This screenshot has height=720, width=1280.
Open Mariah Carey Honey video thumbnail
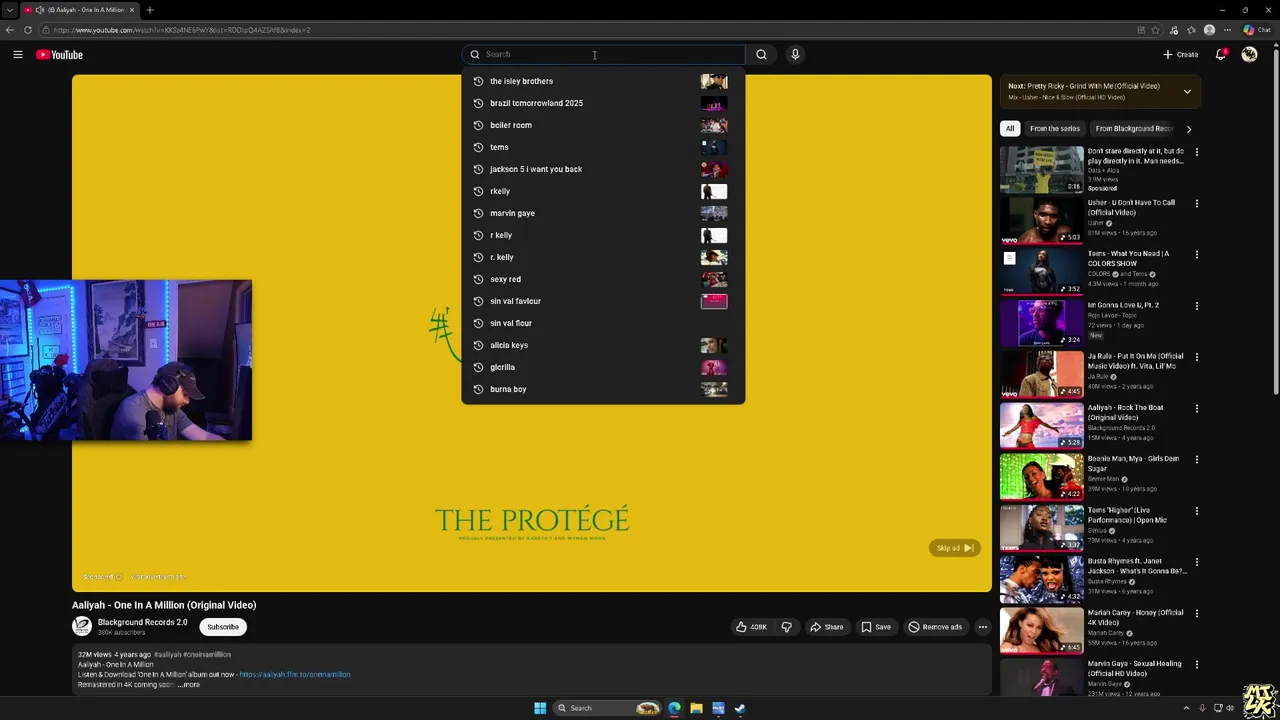tap(1041, 630)
